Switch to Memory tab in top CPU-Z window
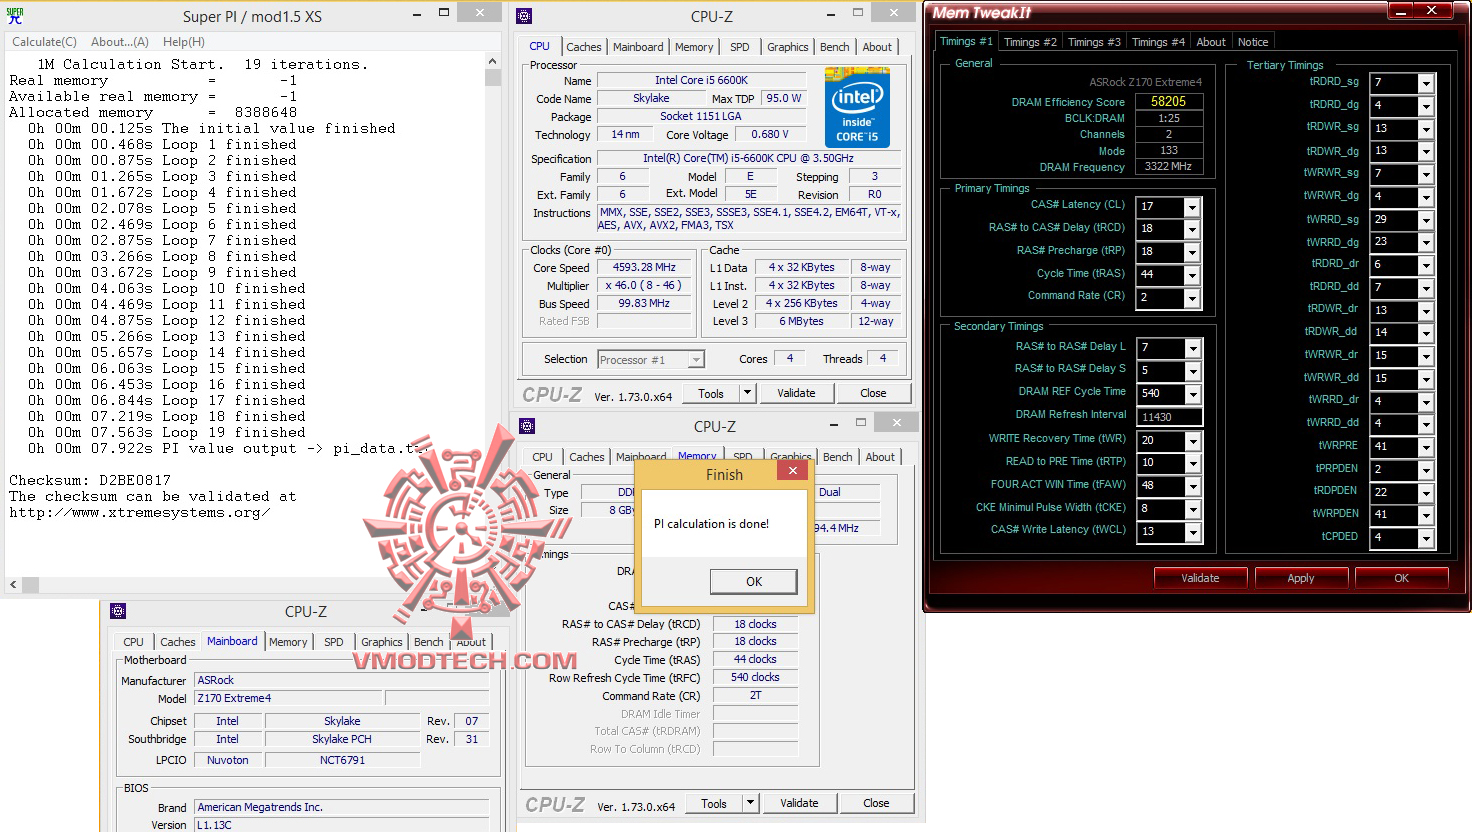The width and height of the screenshot is (1472, 832). 694,47
